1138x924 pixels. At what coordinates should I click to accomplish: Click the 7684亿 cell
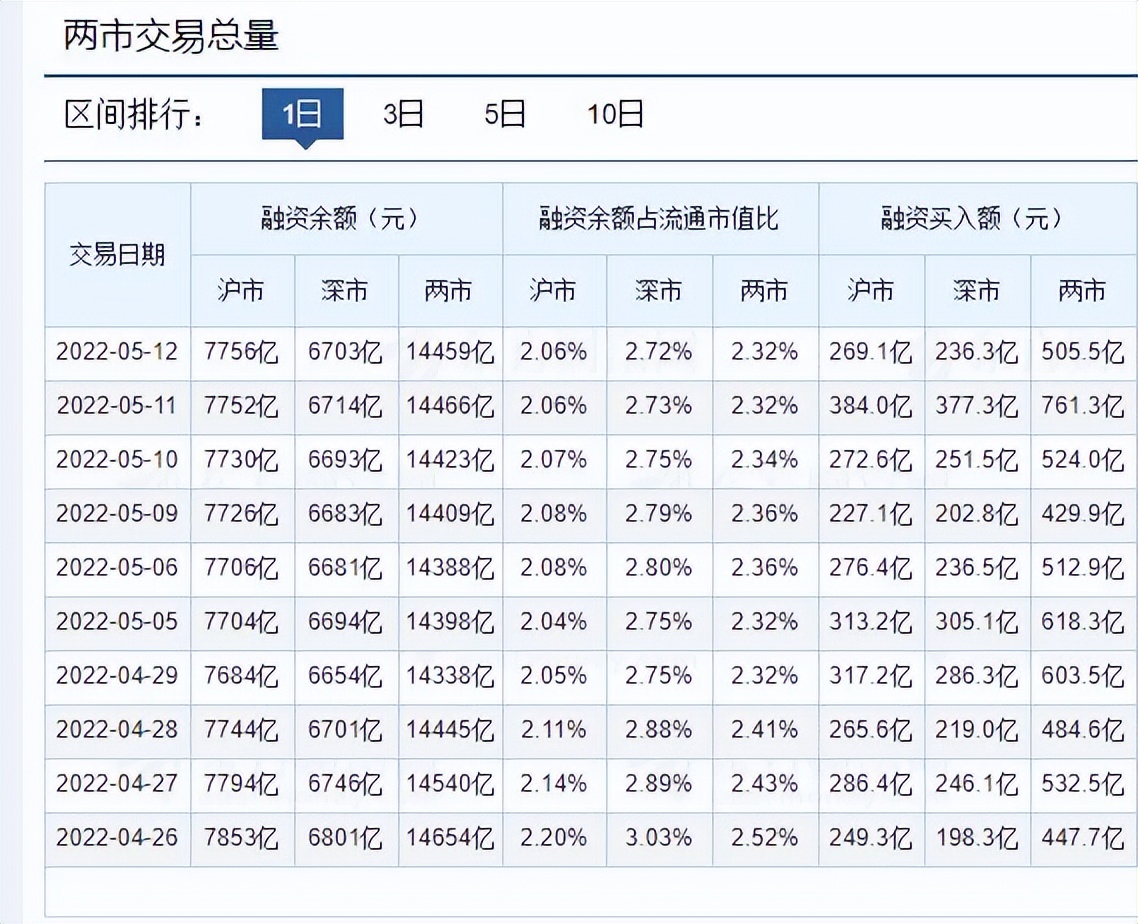click(x=242, y=676)
